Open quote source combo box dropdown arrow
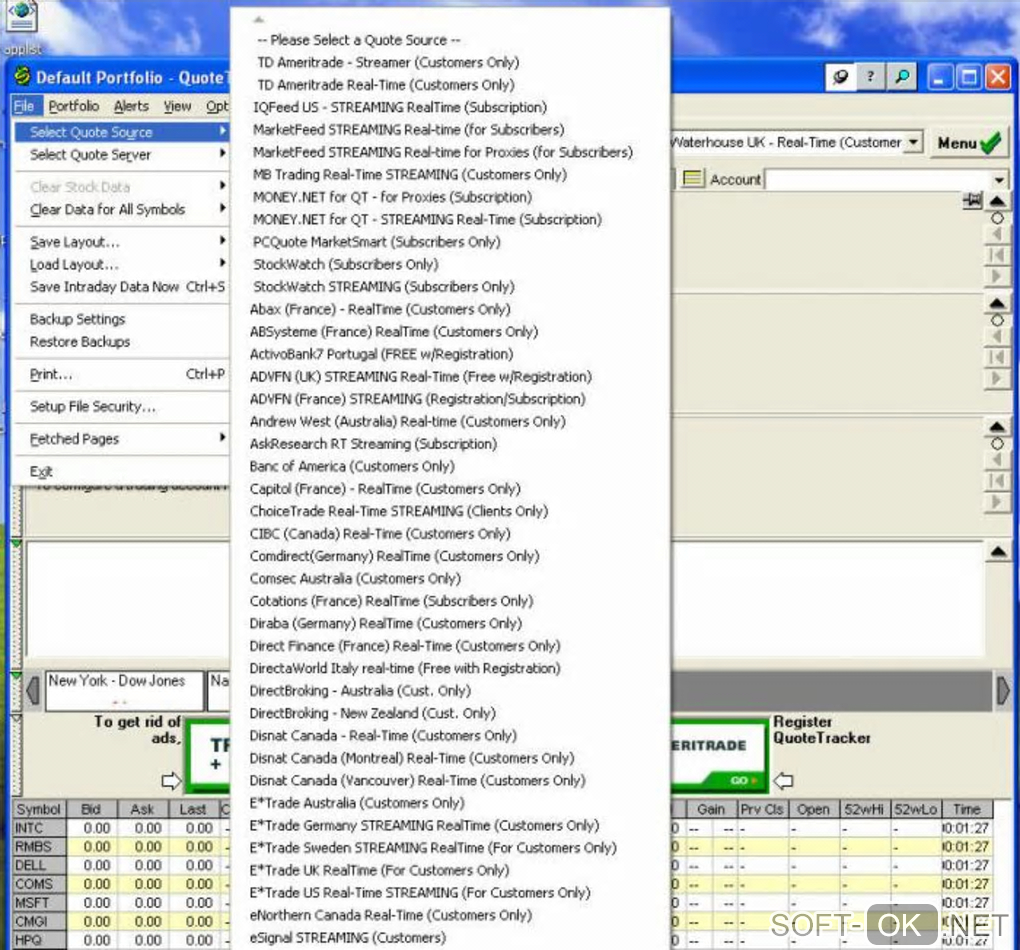1020x950 pixels. pos(914,142)
